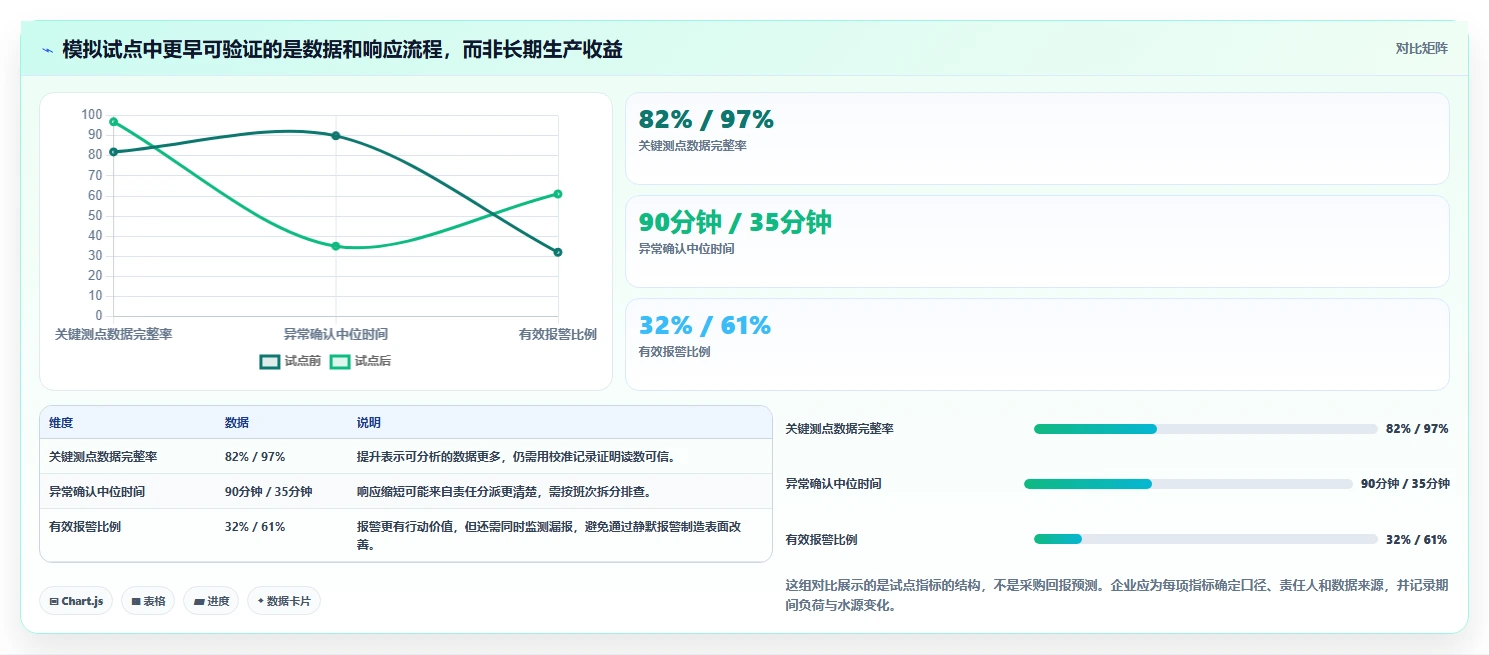Viewport: 1489px width, 655px height.
Task: Click the progress value 90分钟 / 35分钟
Action: click(1405, 484)
